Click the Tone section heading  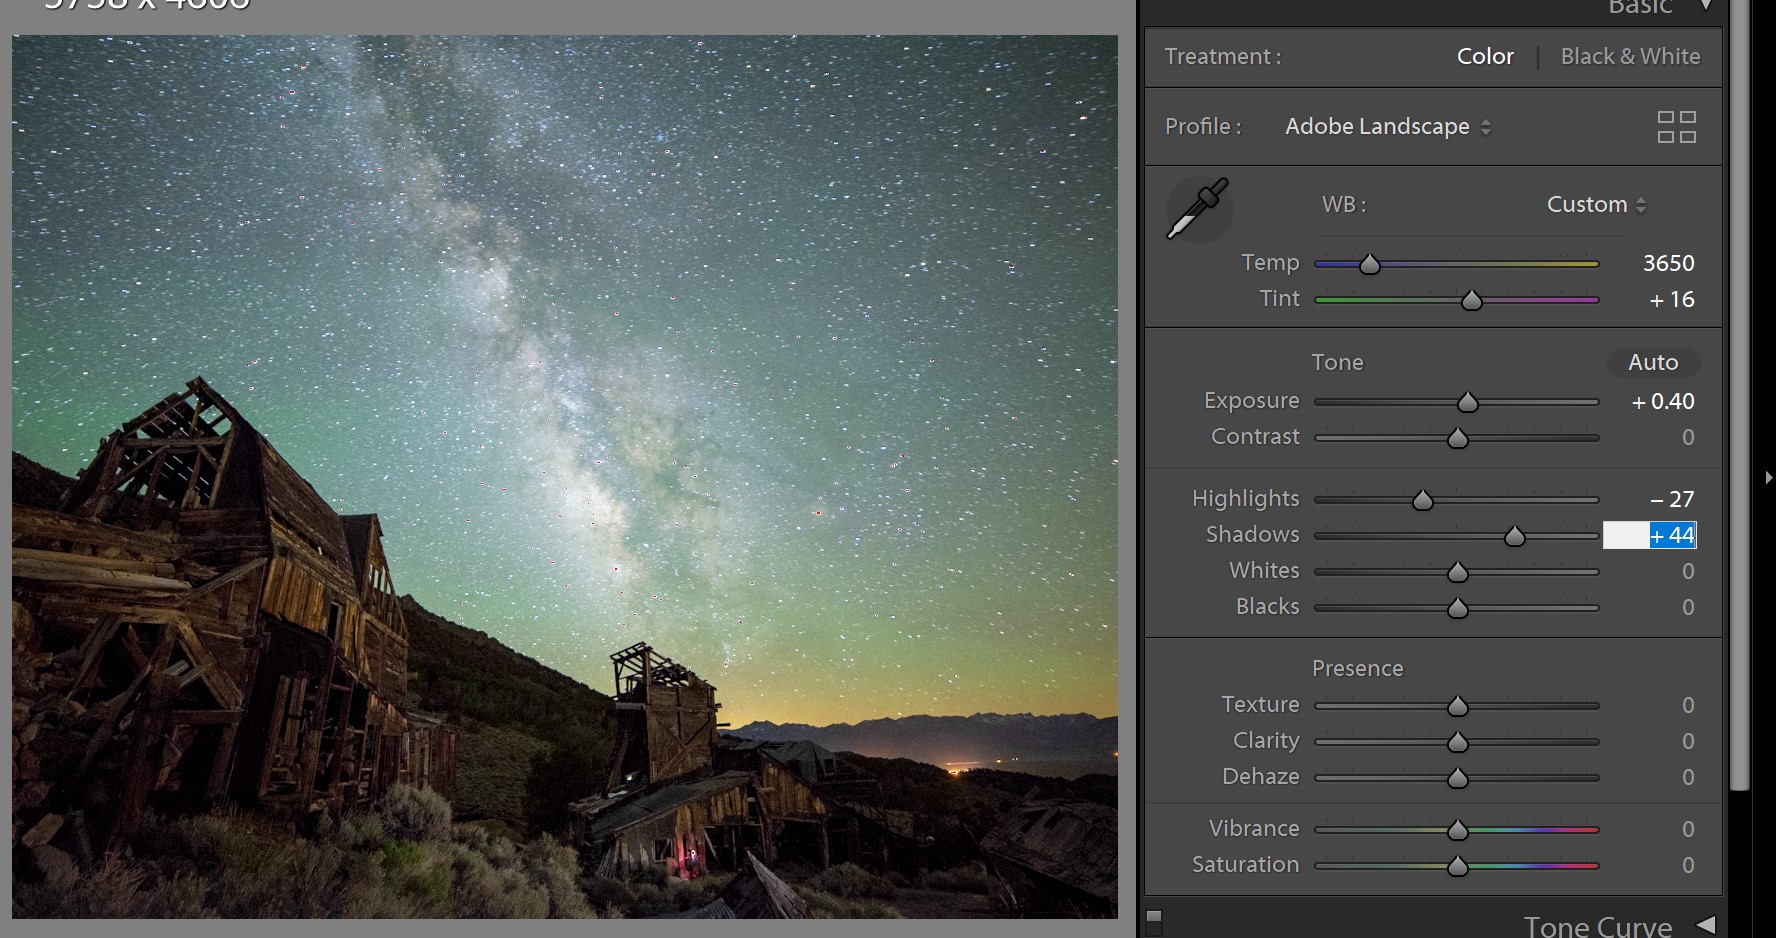(1337, 362)
